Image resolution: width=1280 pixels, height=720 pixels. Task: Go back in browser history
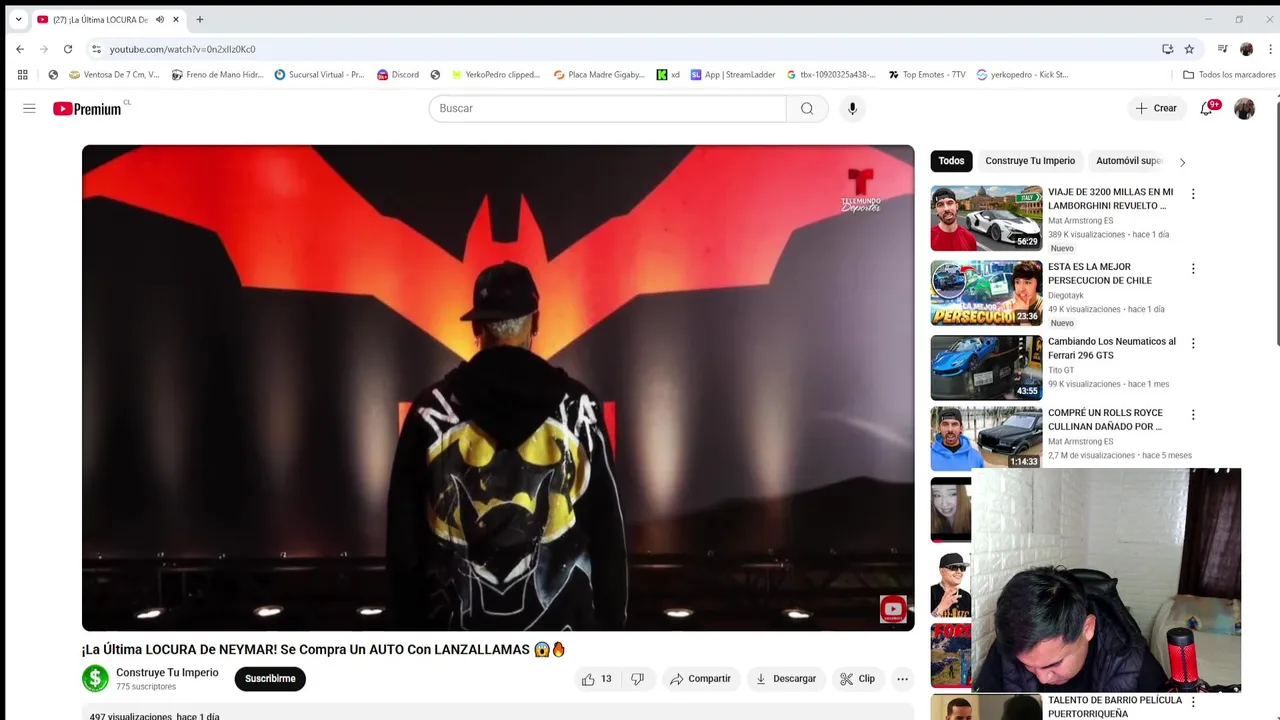tap(20, 49)
